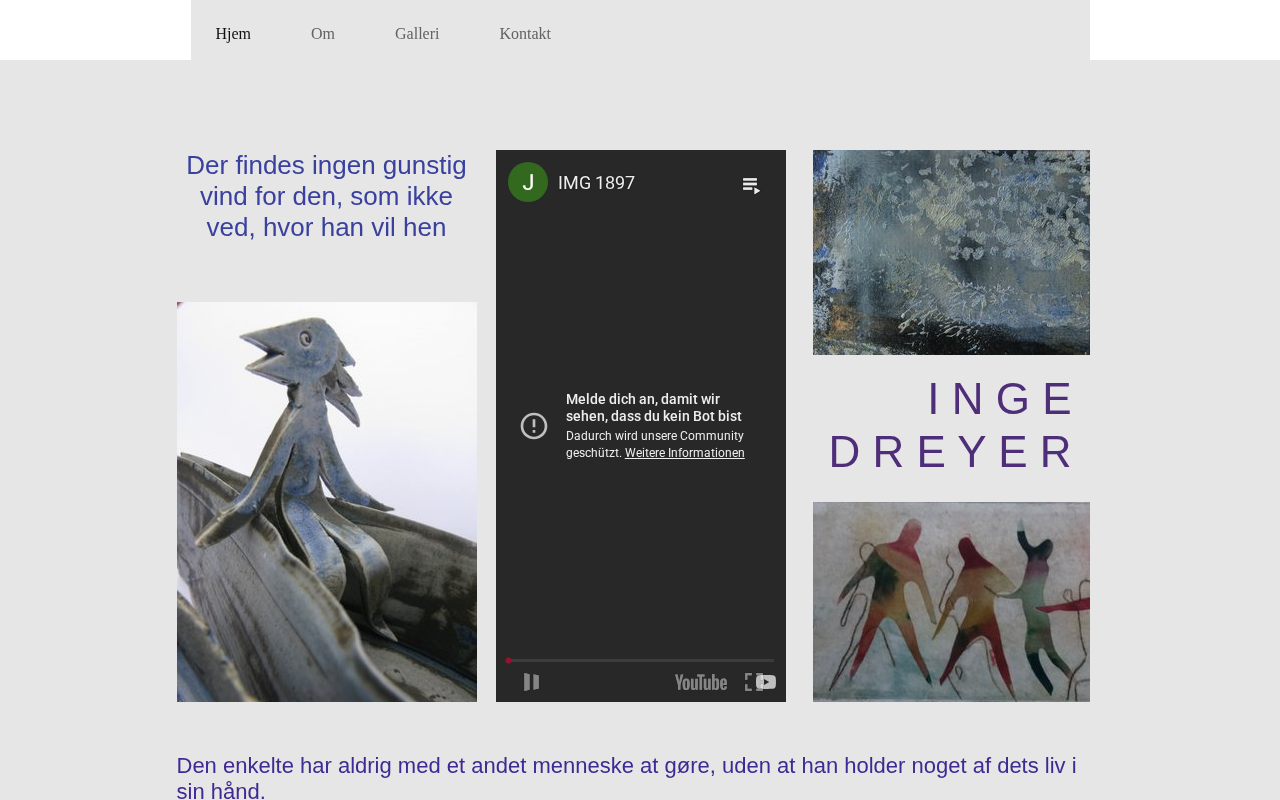Viewport: 1280px width, 800px height.
Task: Click the exclamation warning icon
Action: point(534,426)
